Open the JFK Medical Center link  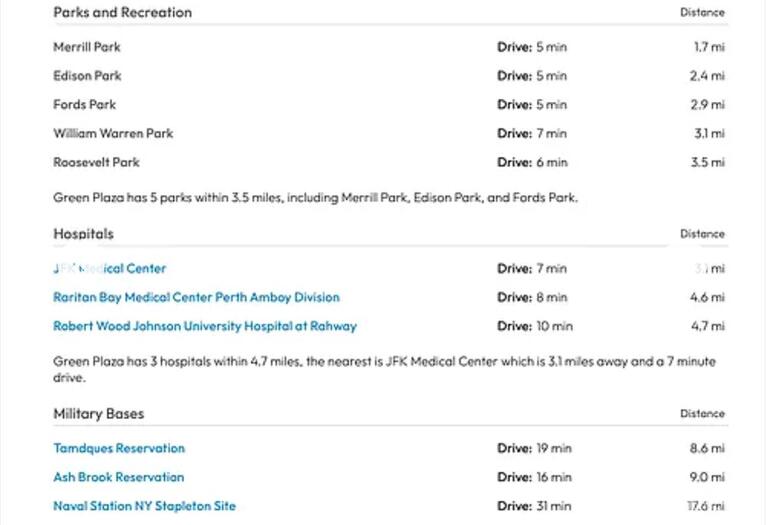pos(110,268)
